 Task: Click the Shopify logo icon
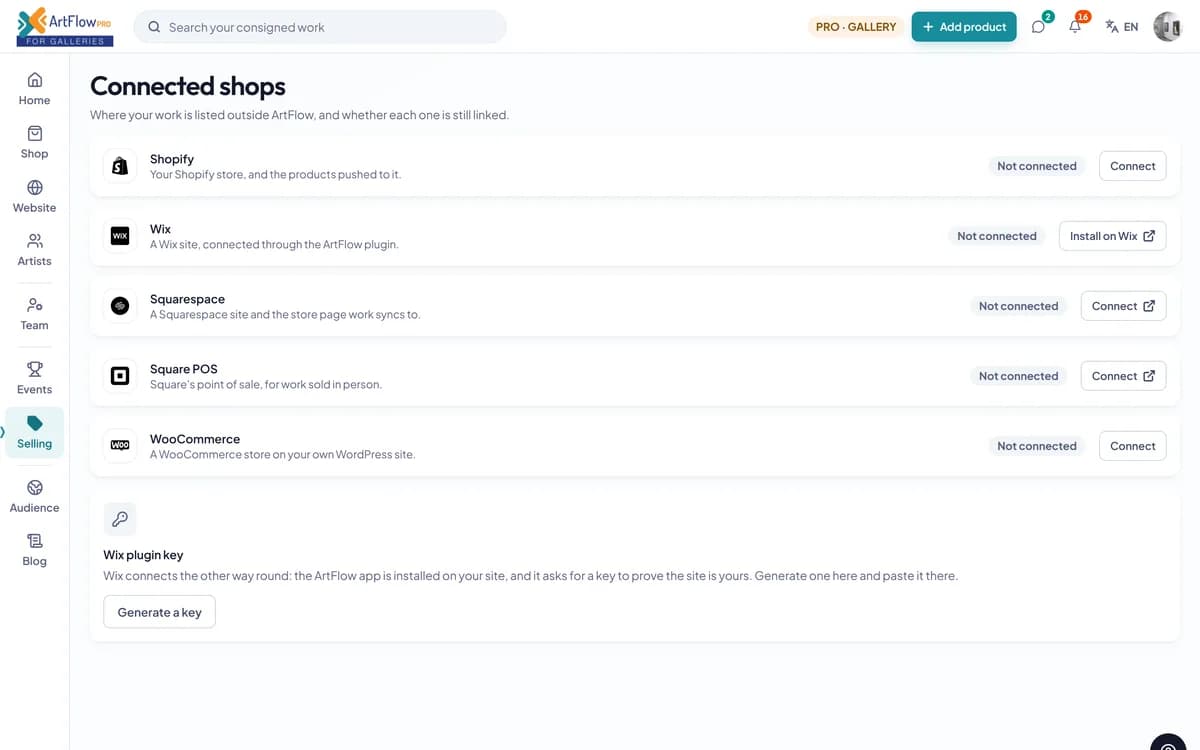tap(120, 166)
